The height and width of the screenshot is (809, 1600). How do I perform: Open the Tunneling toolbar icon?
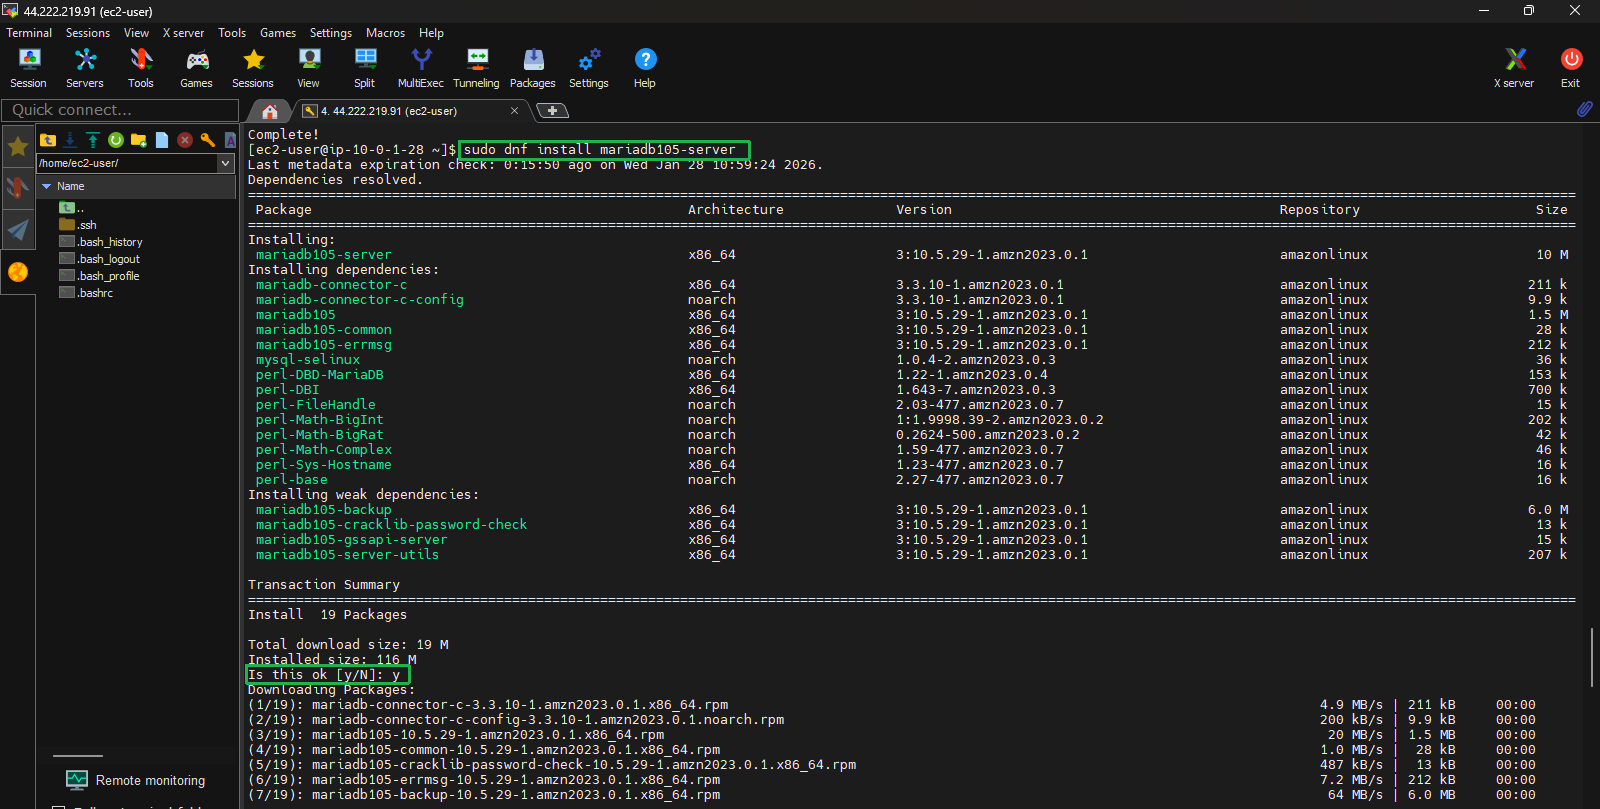477,68
